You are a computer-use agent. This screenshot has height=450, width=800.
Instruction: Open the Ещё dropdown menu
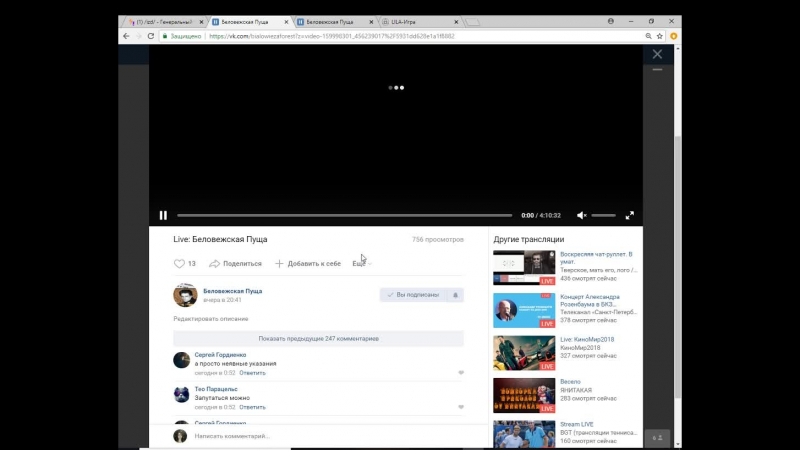tap(362, 263)
